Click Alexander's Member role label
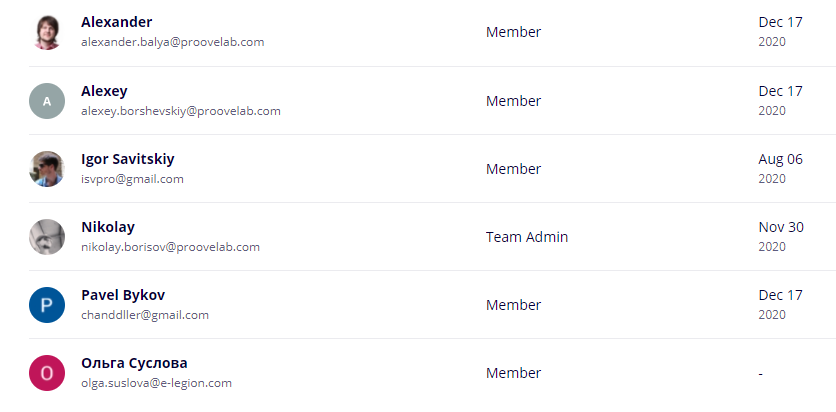 pos(513,32)
